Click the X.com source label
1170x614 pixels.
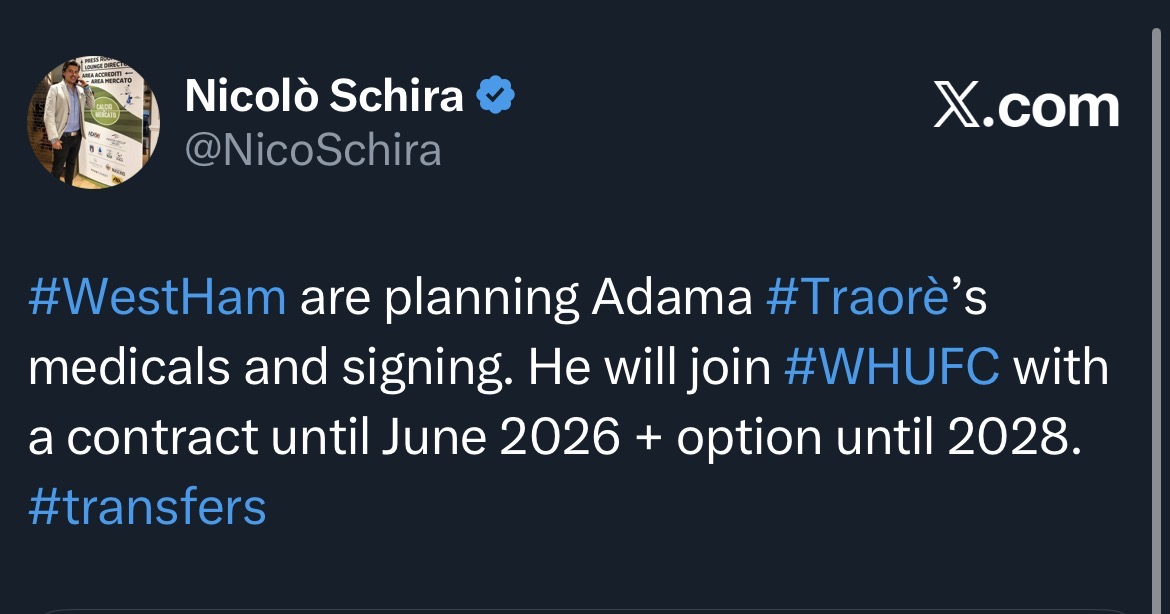click(x=1026, y=107)
